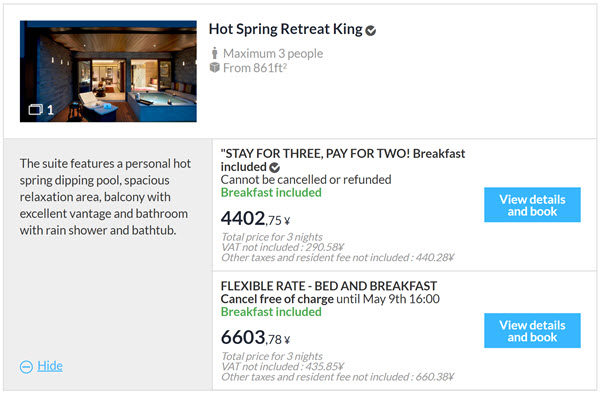Click the Flexible Rate - Bed and Breakfast heading

point(329,286)
